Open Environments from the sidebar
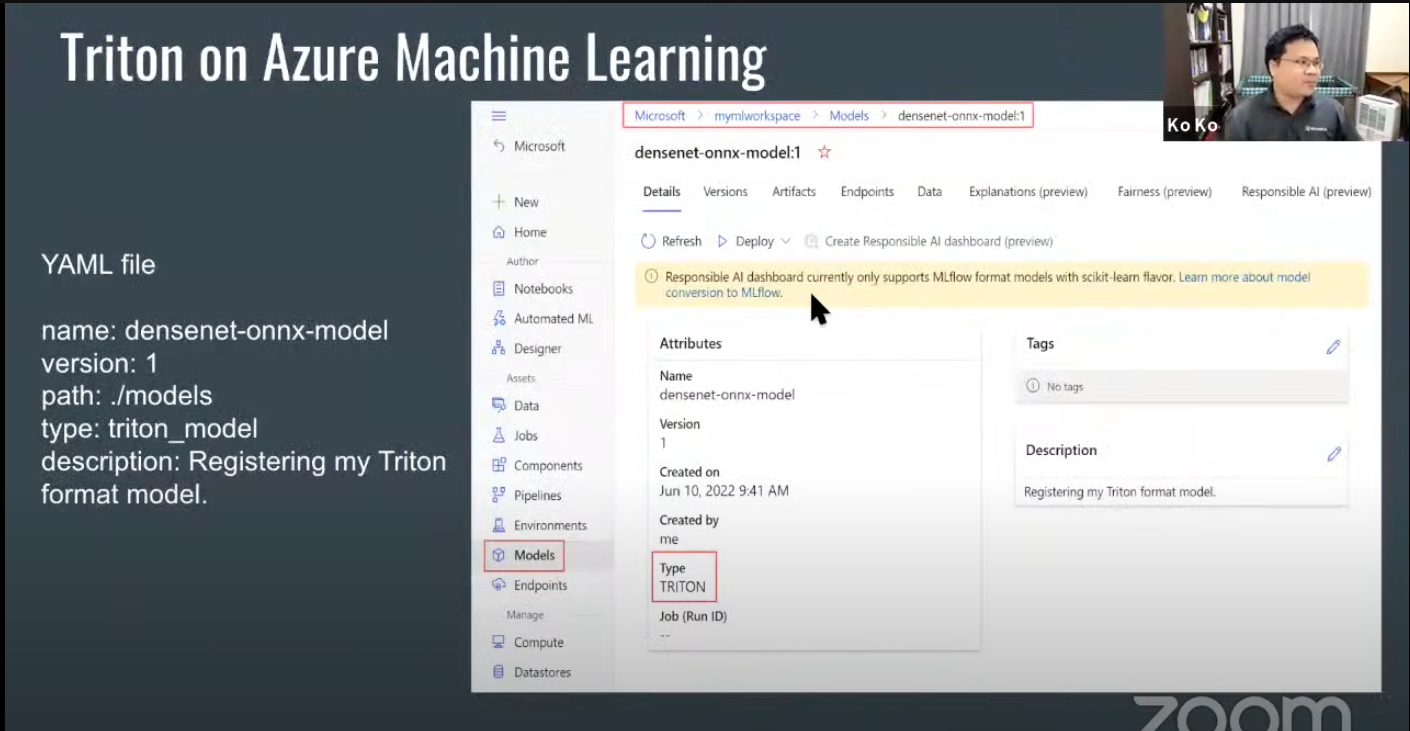Viewport: 1410px width, 731px height. tap(550, 526)
